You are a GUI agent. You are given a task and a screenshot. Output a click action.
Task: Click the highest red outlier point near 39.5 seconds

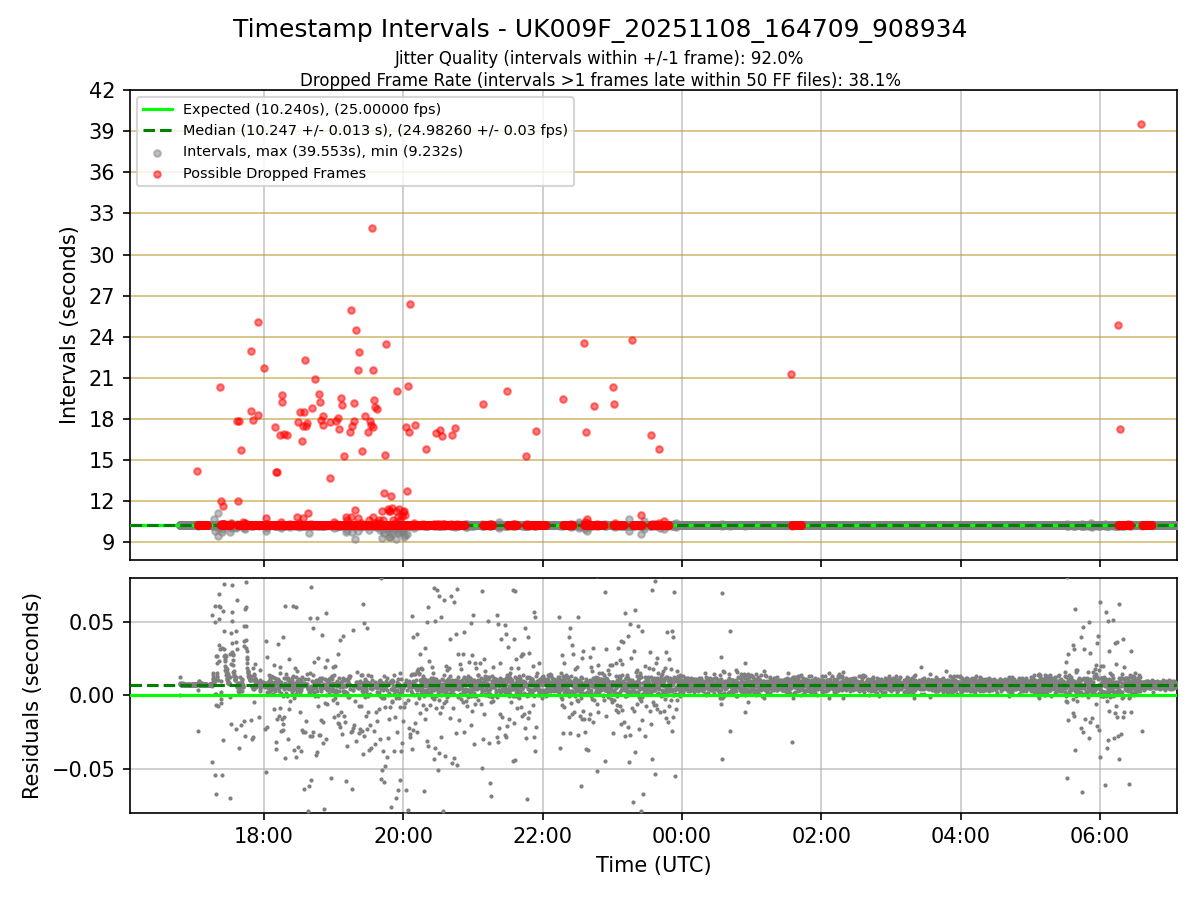point(1141,124)
